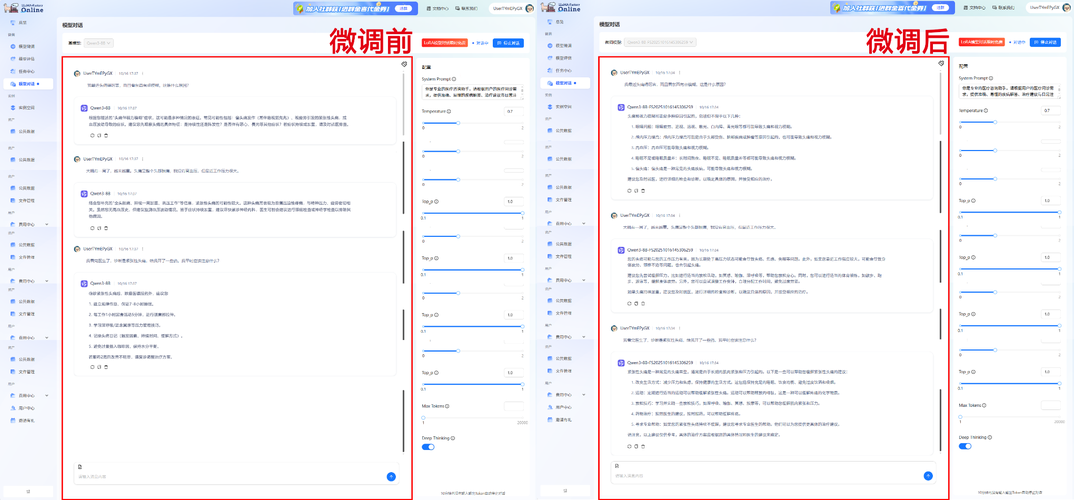Image resolution: width=1074 pixels, height=500 pixels.
Task: Click the Max Tokens value field, 微调前 window
Action: pos(514,406)
